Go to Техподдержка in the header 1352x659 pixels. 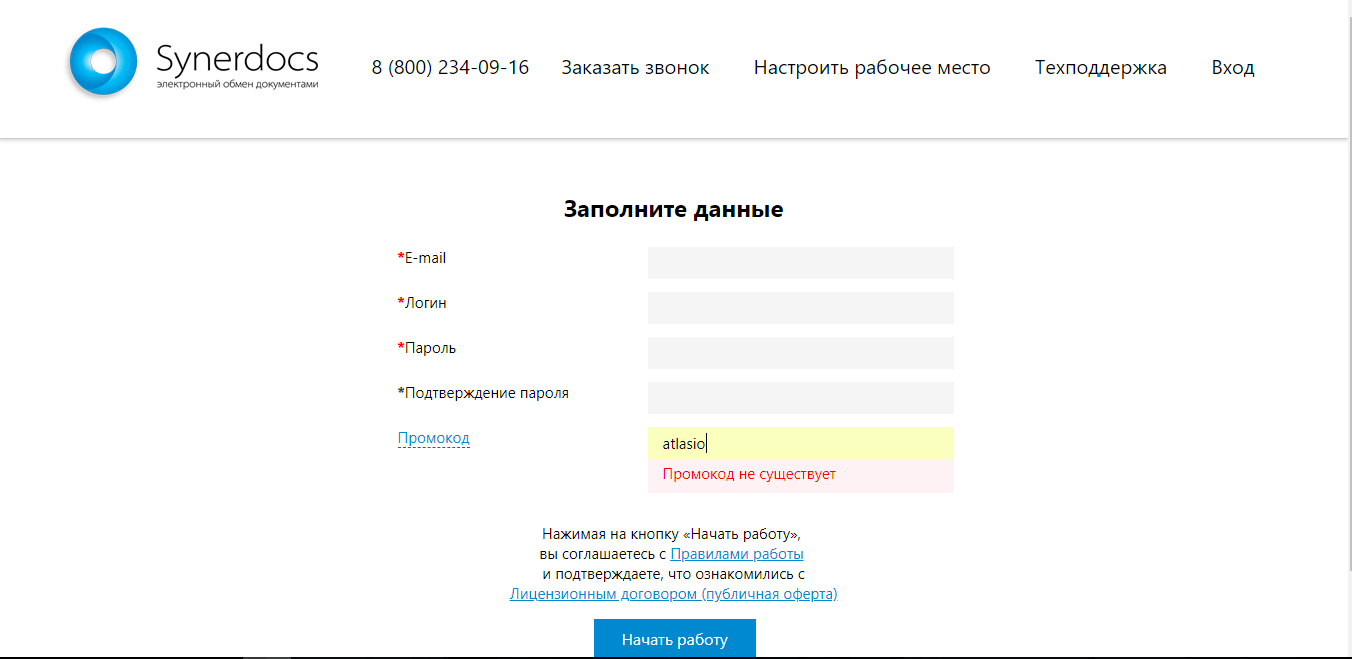1100,68
